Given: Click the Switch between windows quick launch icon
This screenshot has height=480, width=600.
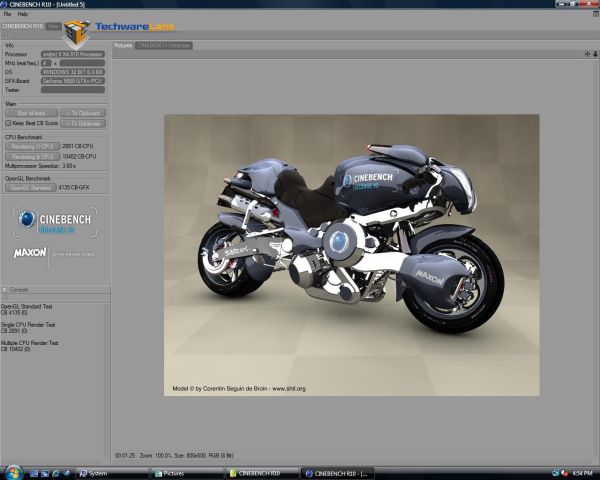Looking at the screenshot, I should pos(45,473).
